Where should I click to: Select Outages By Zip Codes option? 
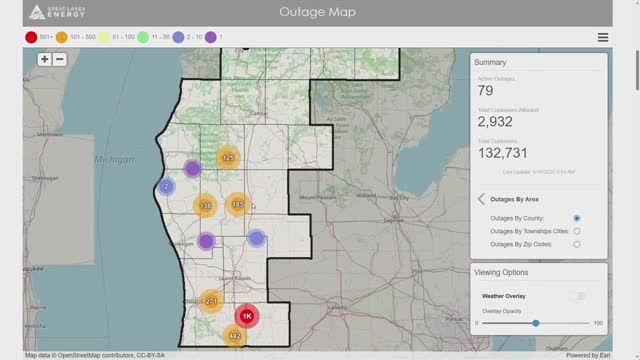pos(576,244)
